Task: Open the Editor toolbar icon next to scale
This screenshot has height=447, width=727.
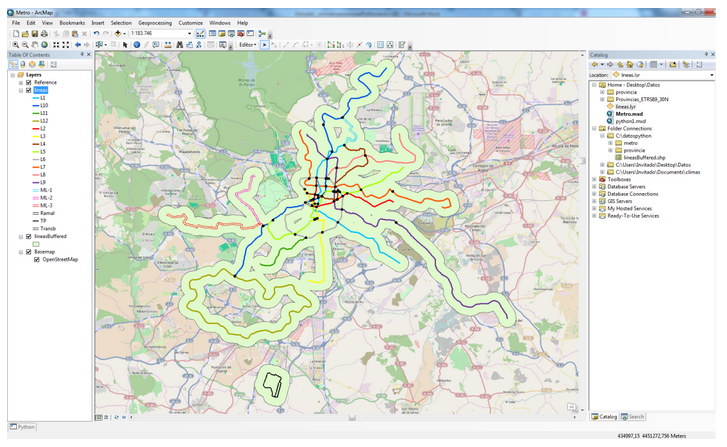Action: click(200, 33)
